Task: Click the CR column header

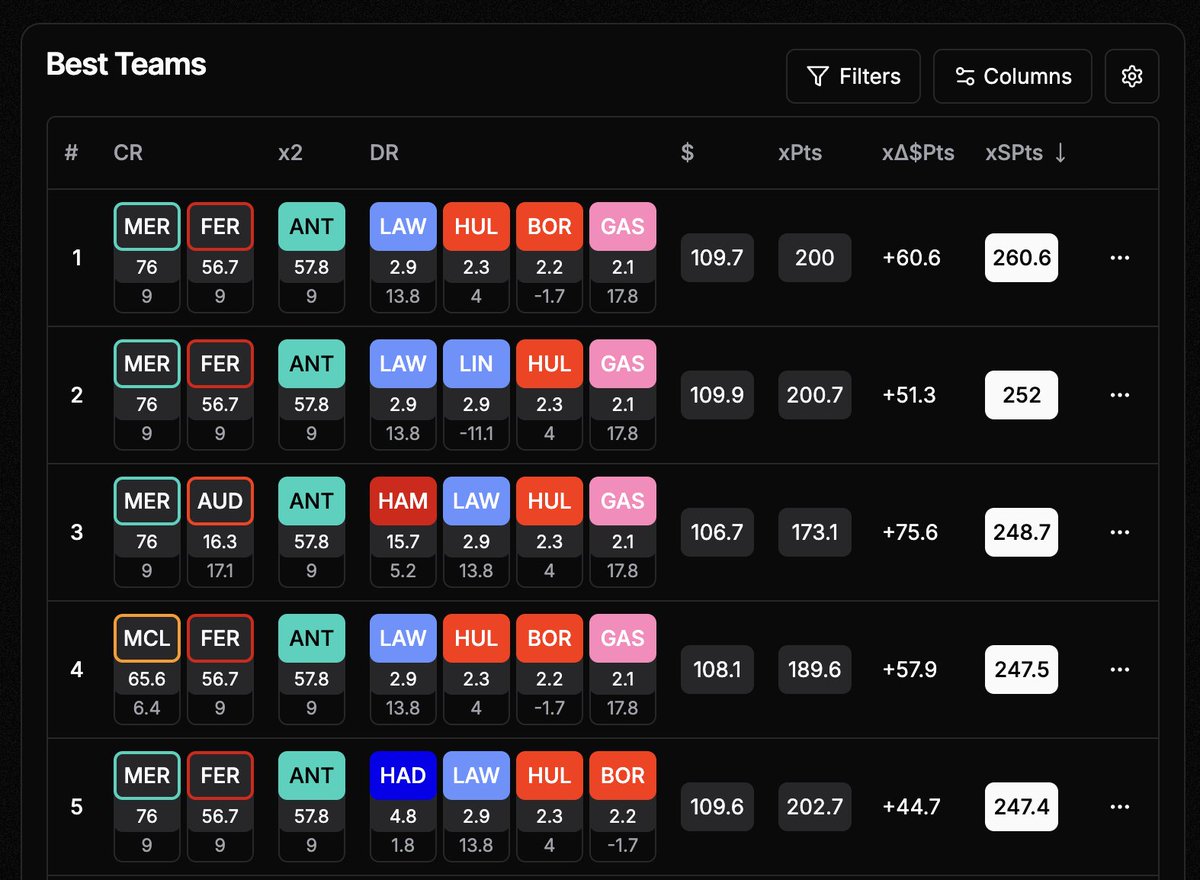Action: coord(128,153)
